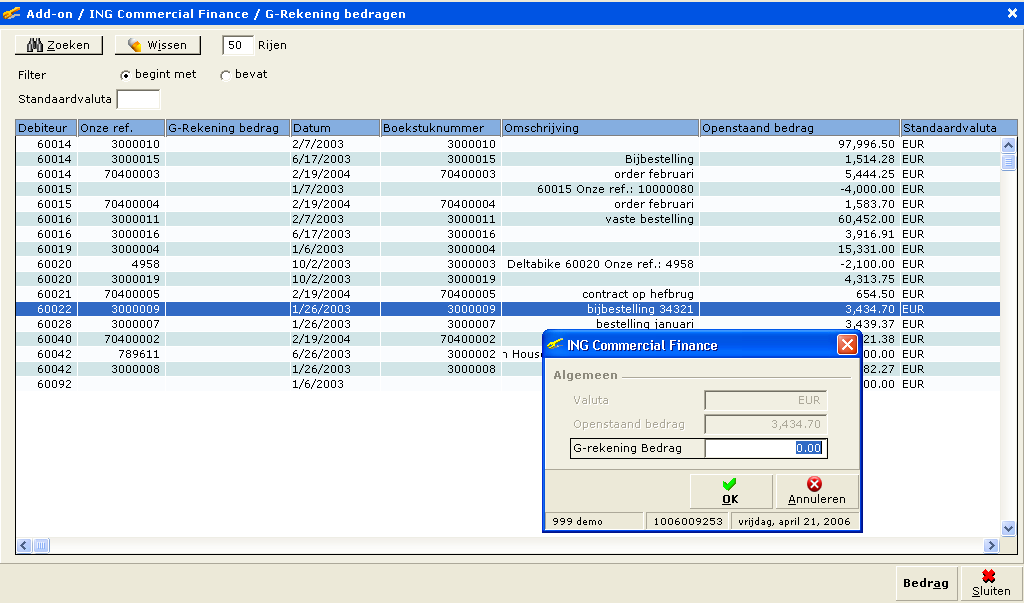The height and width of the screenshot is (603, 1024).
Task: Click the Datum column header
Action: [334, 128]
